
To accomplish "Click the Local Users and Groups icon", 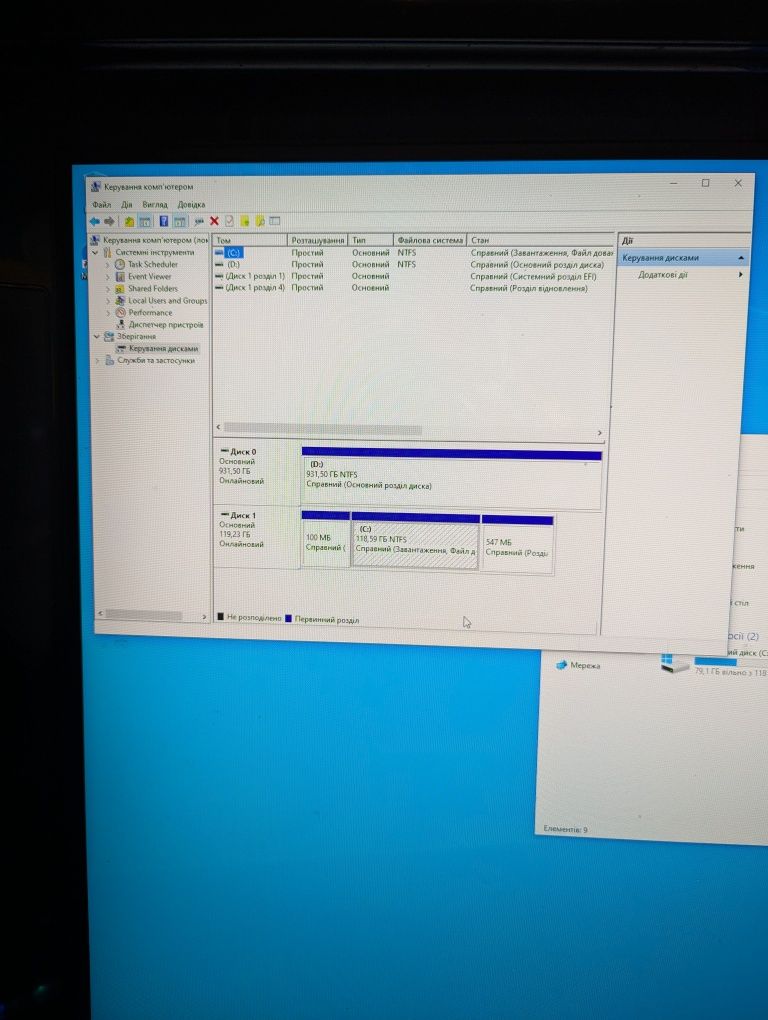I will 120,301.
